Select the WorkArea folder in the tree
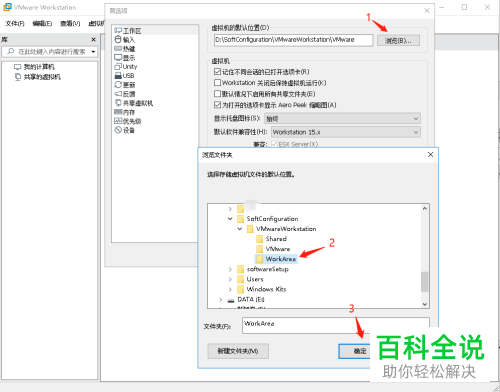Screen dimensions: 500x392 276,259
